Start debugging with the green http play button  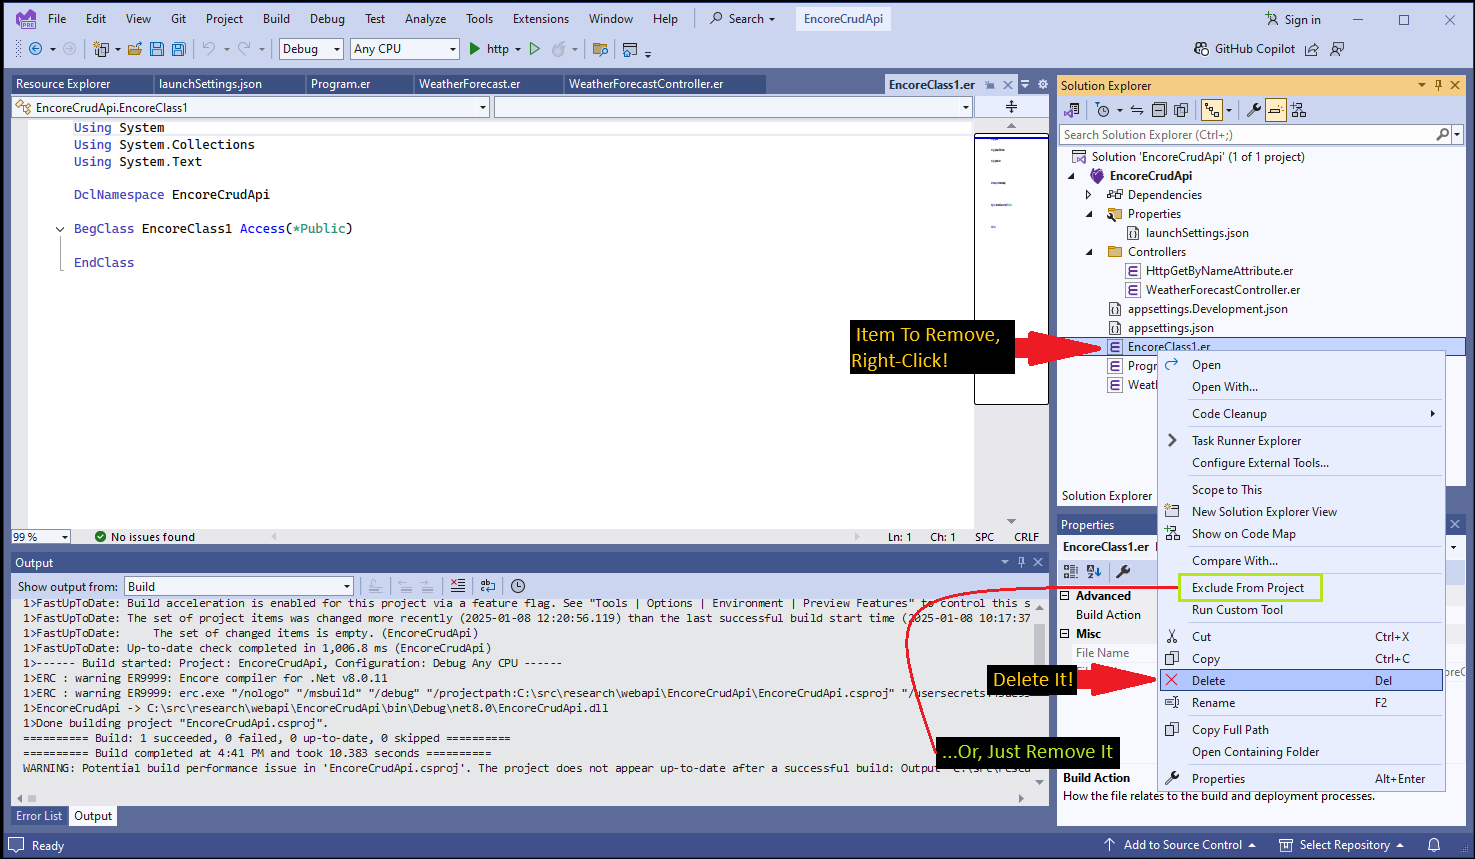(x=475, y=49)
